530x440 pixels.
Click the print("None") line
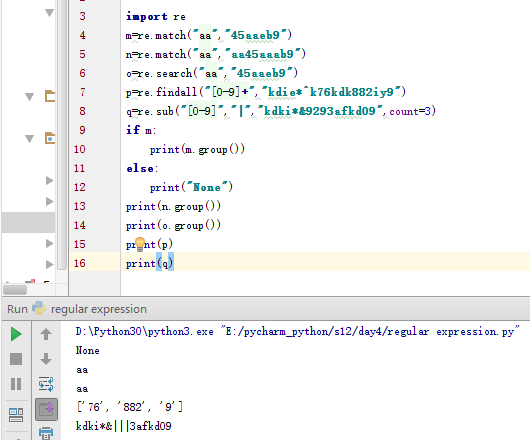pyautogui.click(x=191, y=187)
